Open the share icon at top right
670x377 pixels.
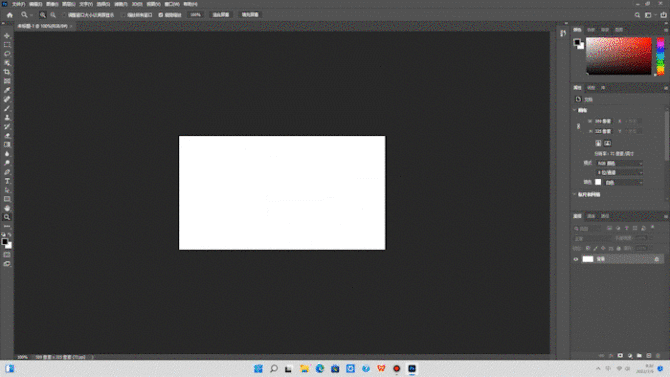[664, 15]
